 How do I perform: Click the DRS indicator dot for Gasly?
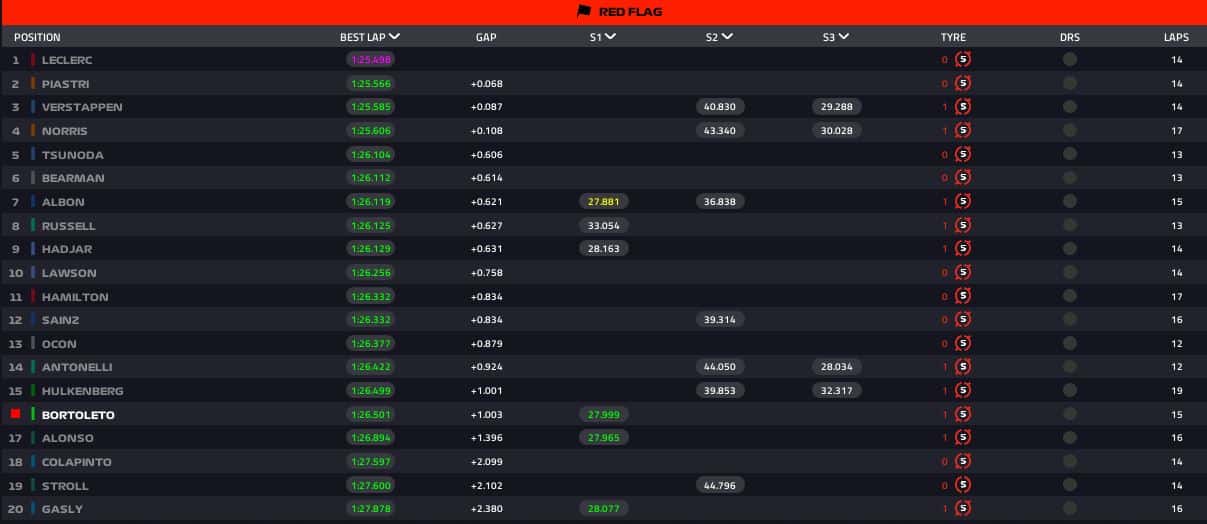point(1070,509)
